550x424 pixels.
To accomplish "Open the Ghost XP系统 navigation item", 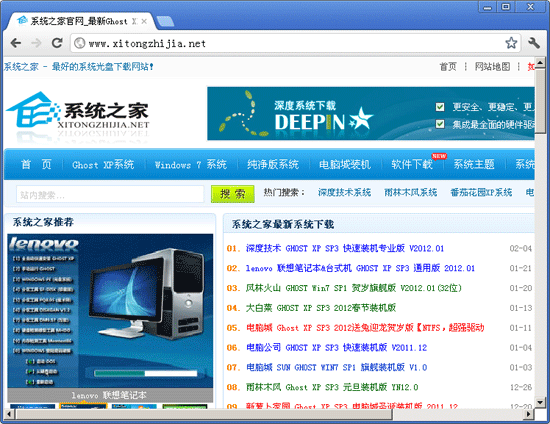I will (x=103, y=164).
